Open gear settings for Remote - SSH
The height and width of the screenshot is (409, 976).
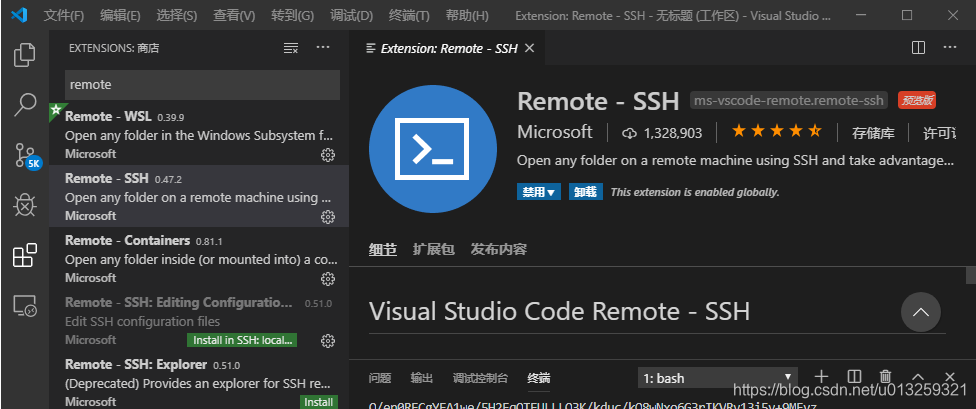(x=328, y=217)
